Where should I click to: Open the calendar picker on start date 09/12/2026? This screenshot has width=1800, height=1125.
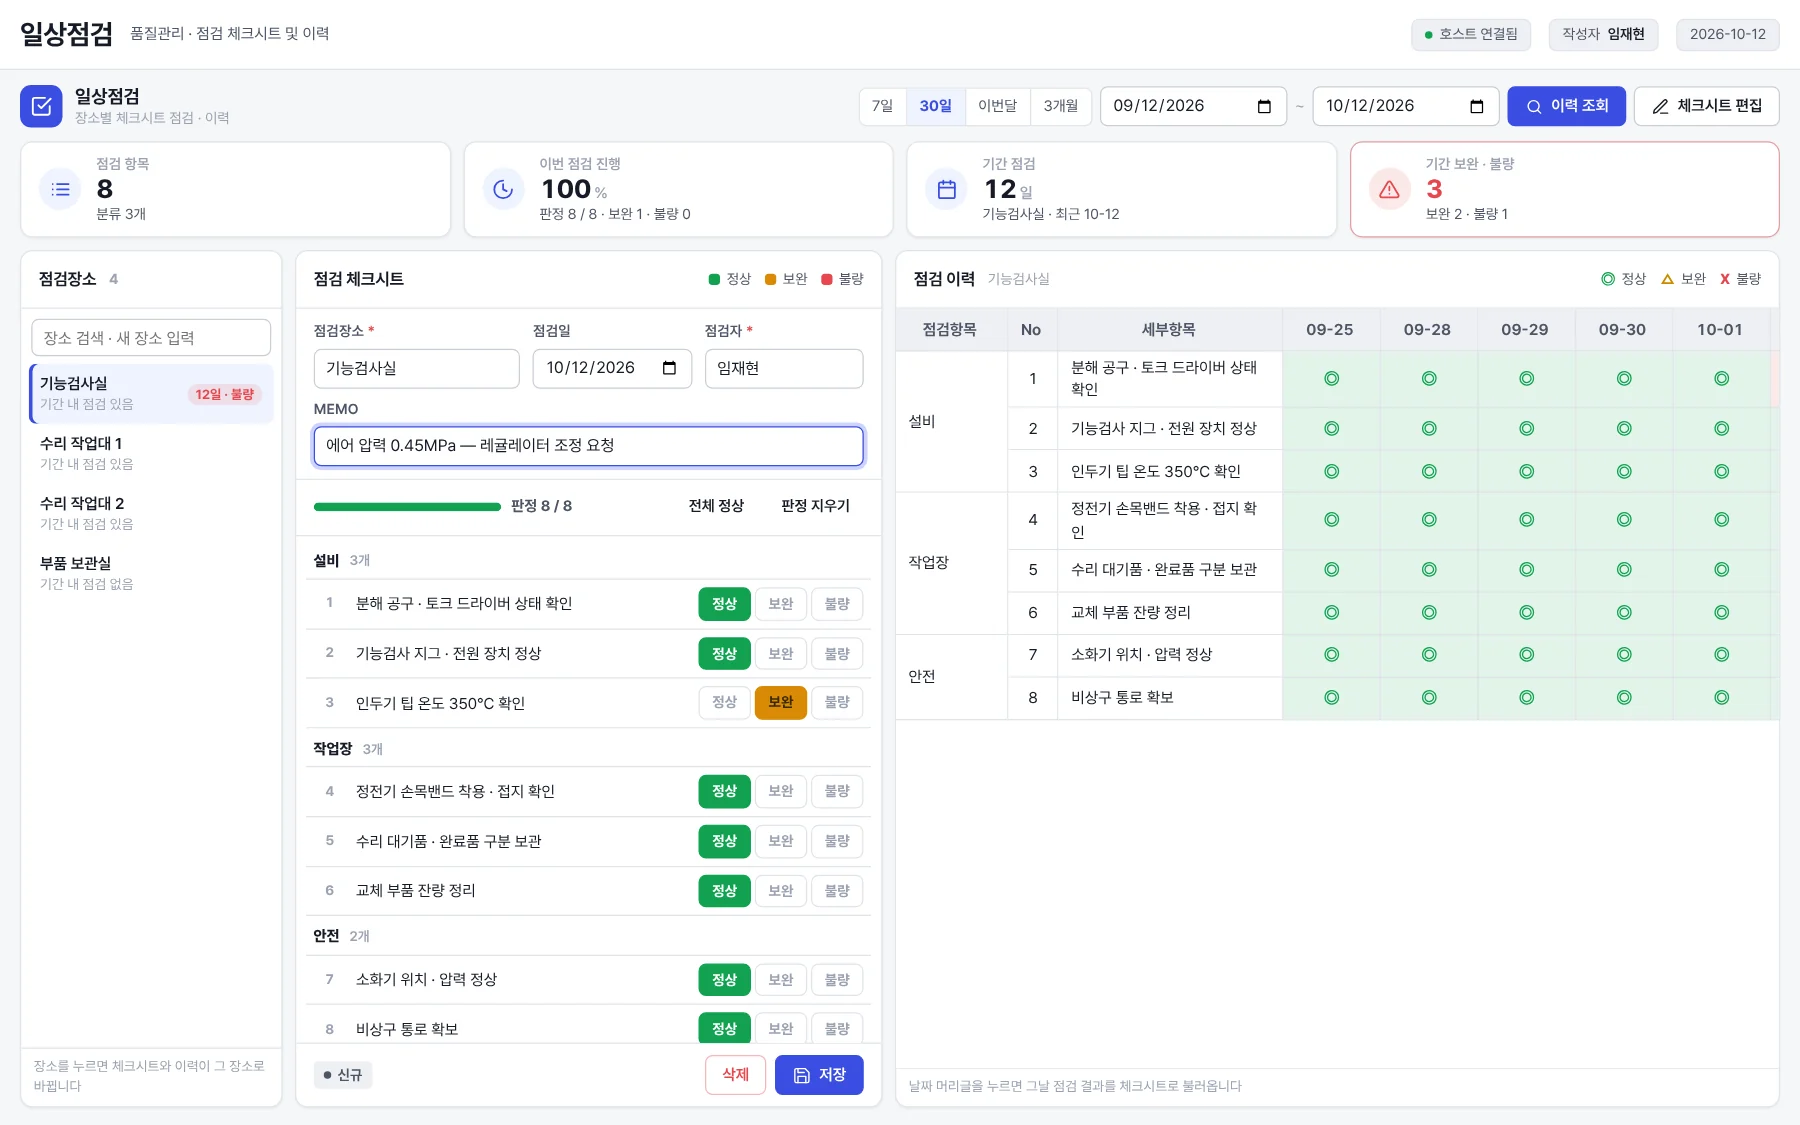(1264, 106)
